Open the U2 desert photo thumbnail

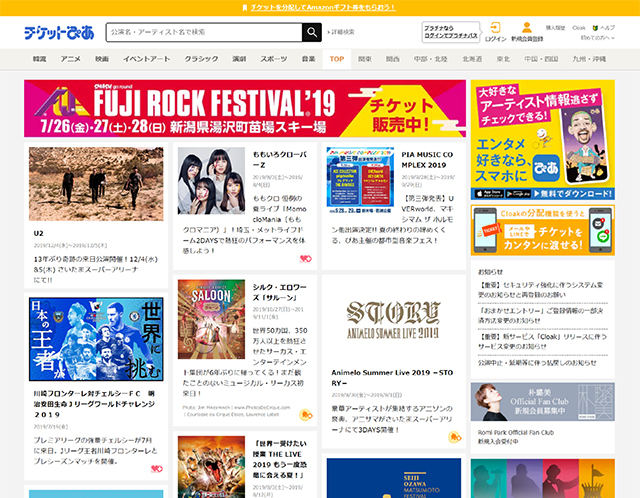(x=96, y=184)
